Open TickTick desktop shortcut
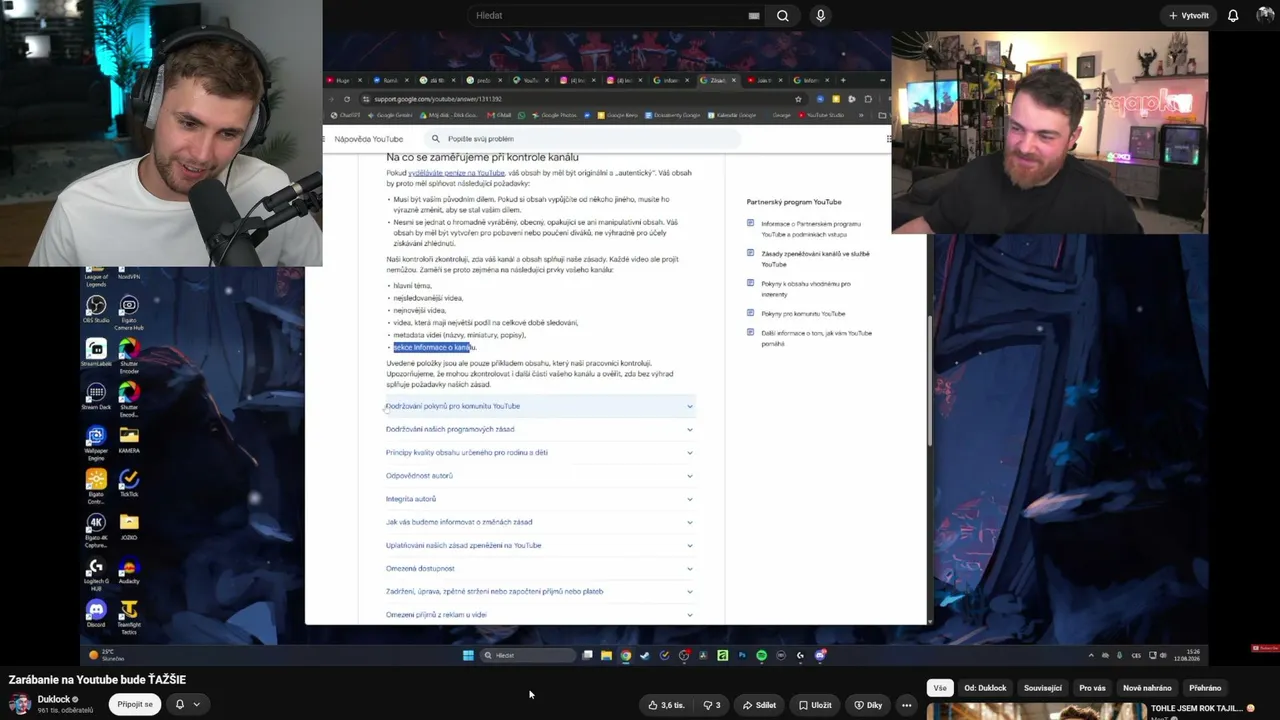The width and height of the screenshot is (1280, 720). [x=129, y=483]
